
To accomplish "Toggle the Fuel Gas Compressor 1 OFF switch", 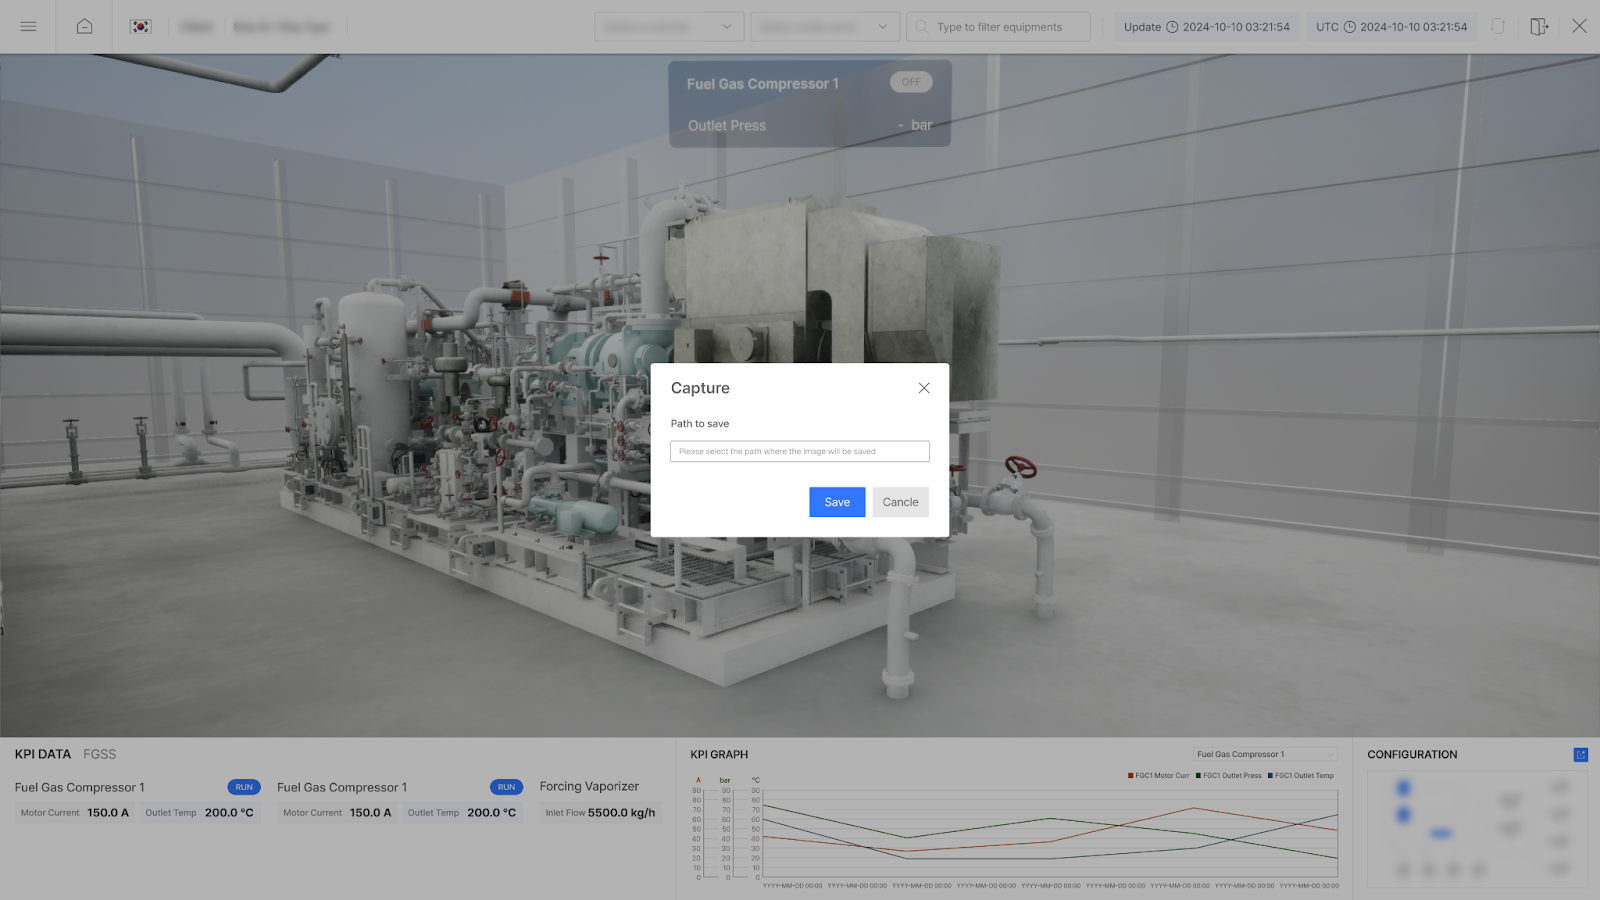I will pos(911,82).
